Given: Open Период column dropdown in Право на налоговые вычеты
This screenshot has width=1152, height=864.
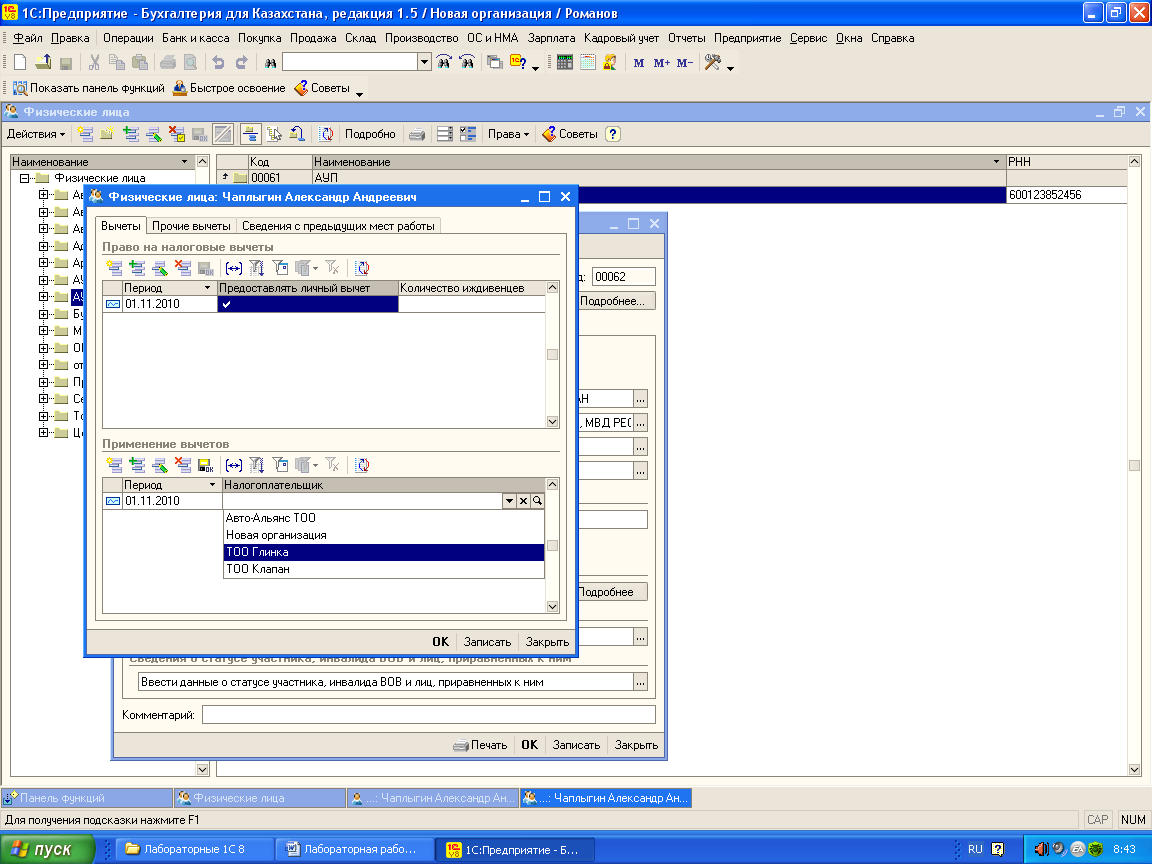Looking at the screenshot, I should (207, 288).
